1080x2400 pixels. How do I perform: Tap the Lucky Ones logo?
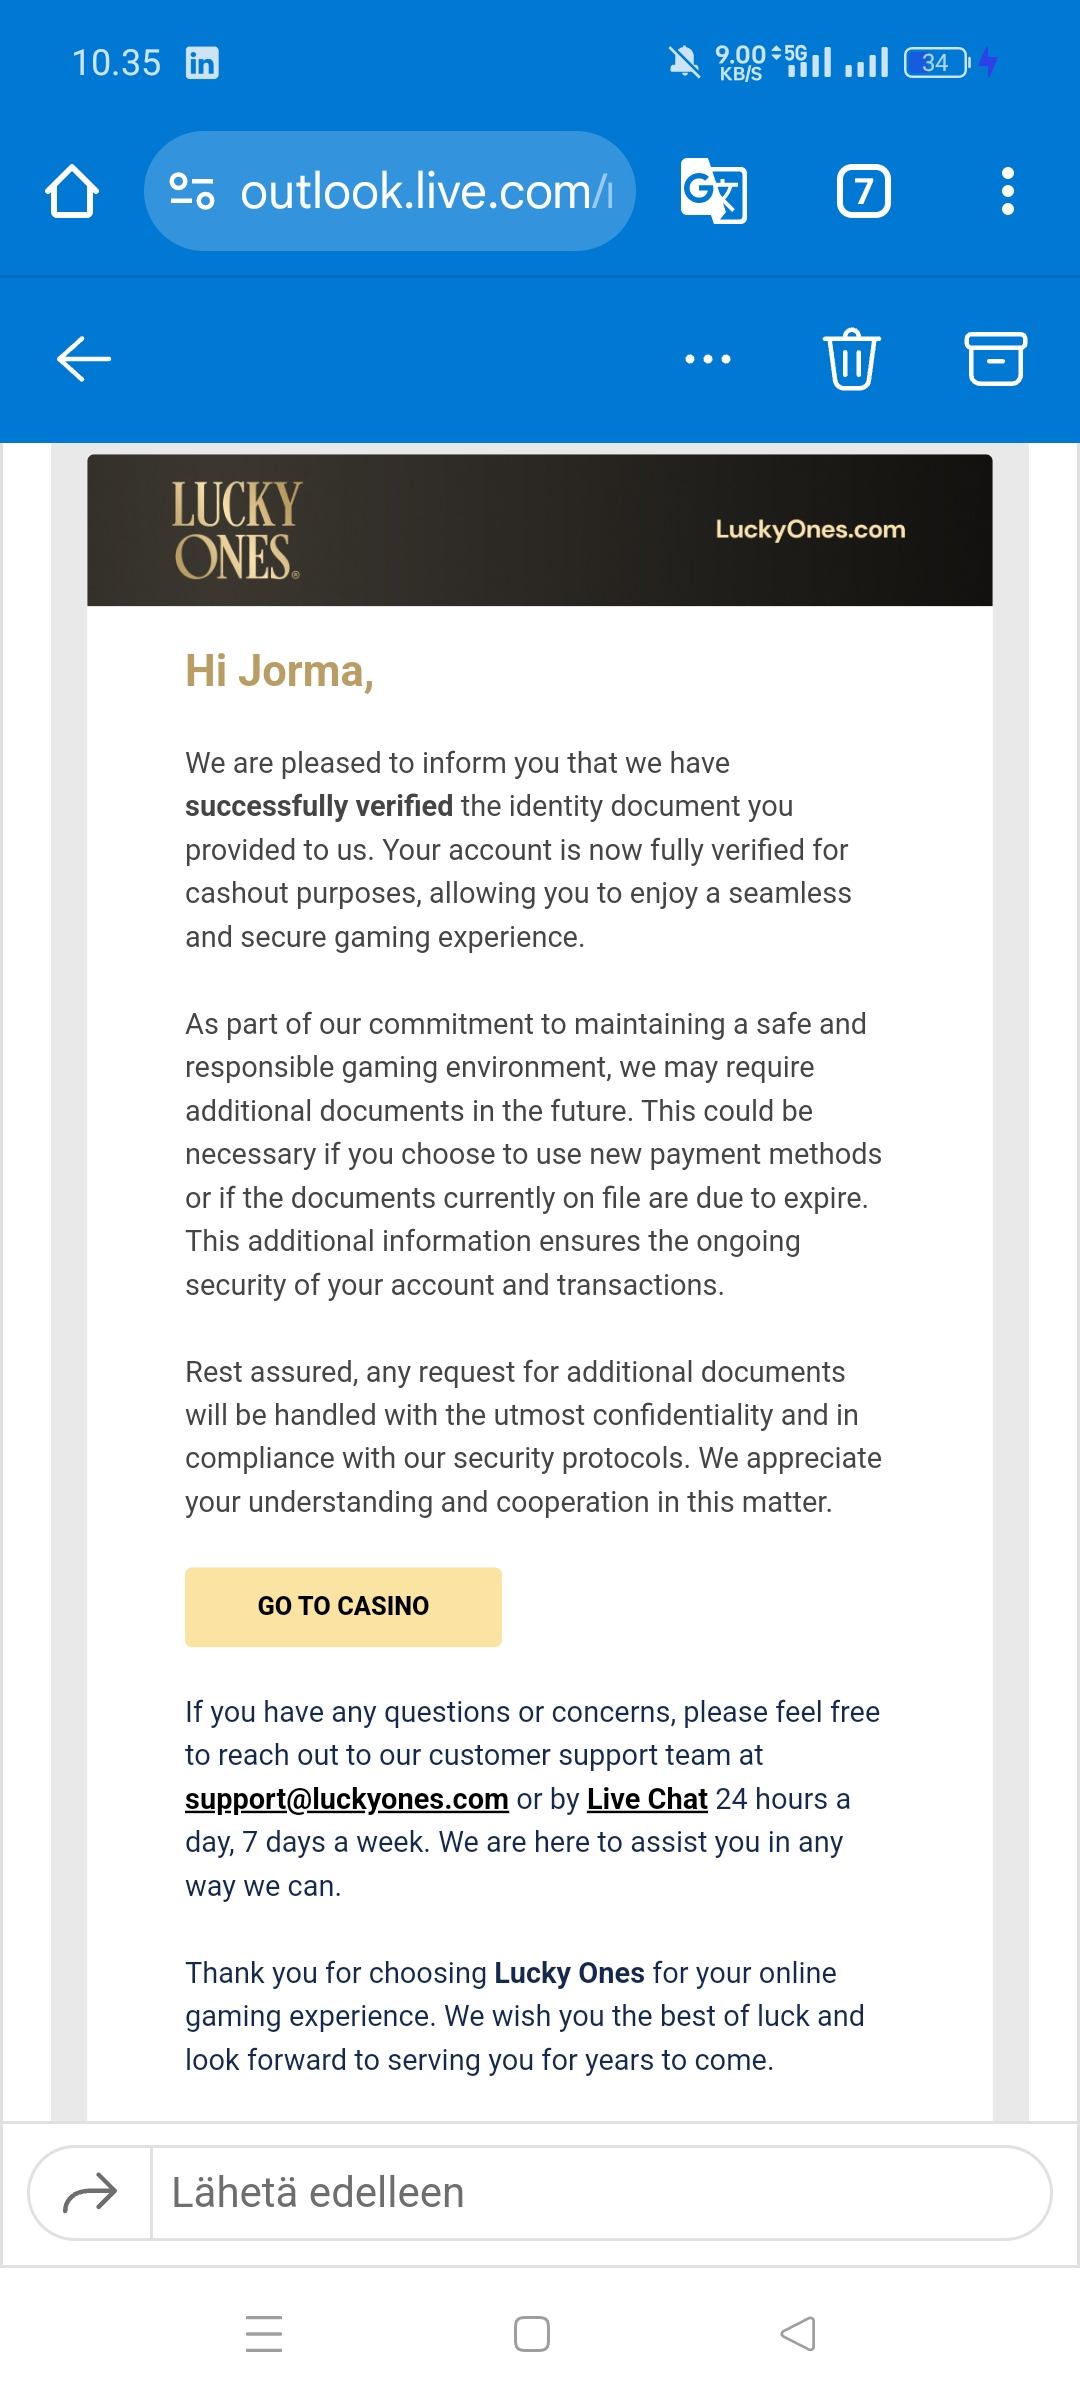(x=236, y=531)
